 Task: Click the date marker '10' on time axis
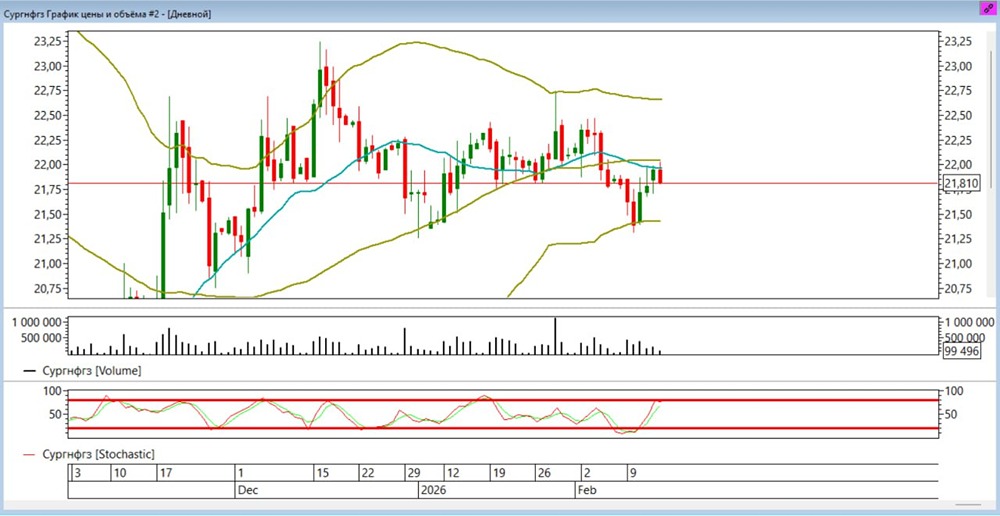(x=120, y=473)
